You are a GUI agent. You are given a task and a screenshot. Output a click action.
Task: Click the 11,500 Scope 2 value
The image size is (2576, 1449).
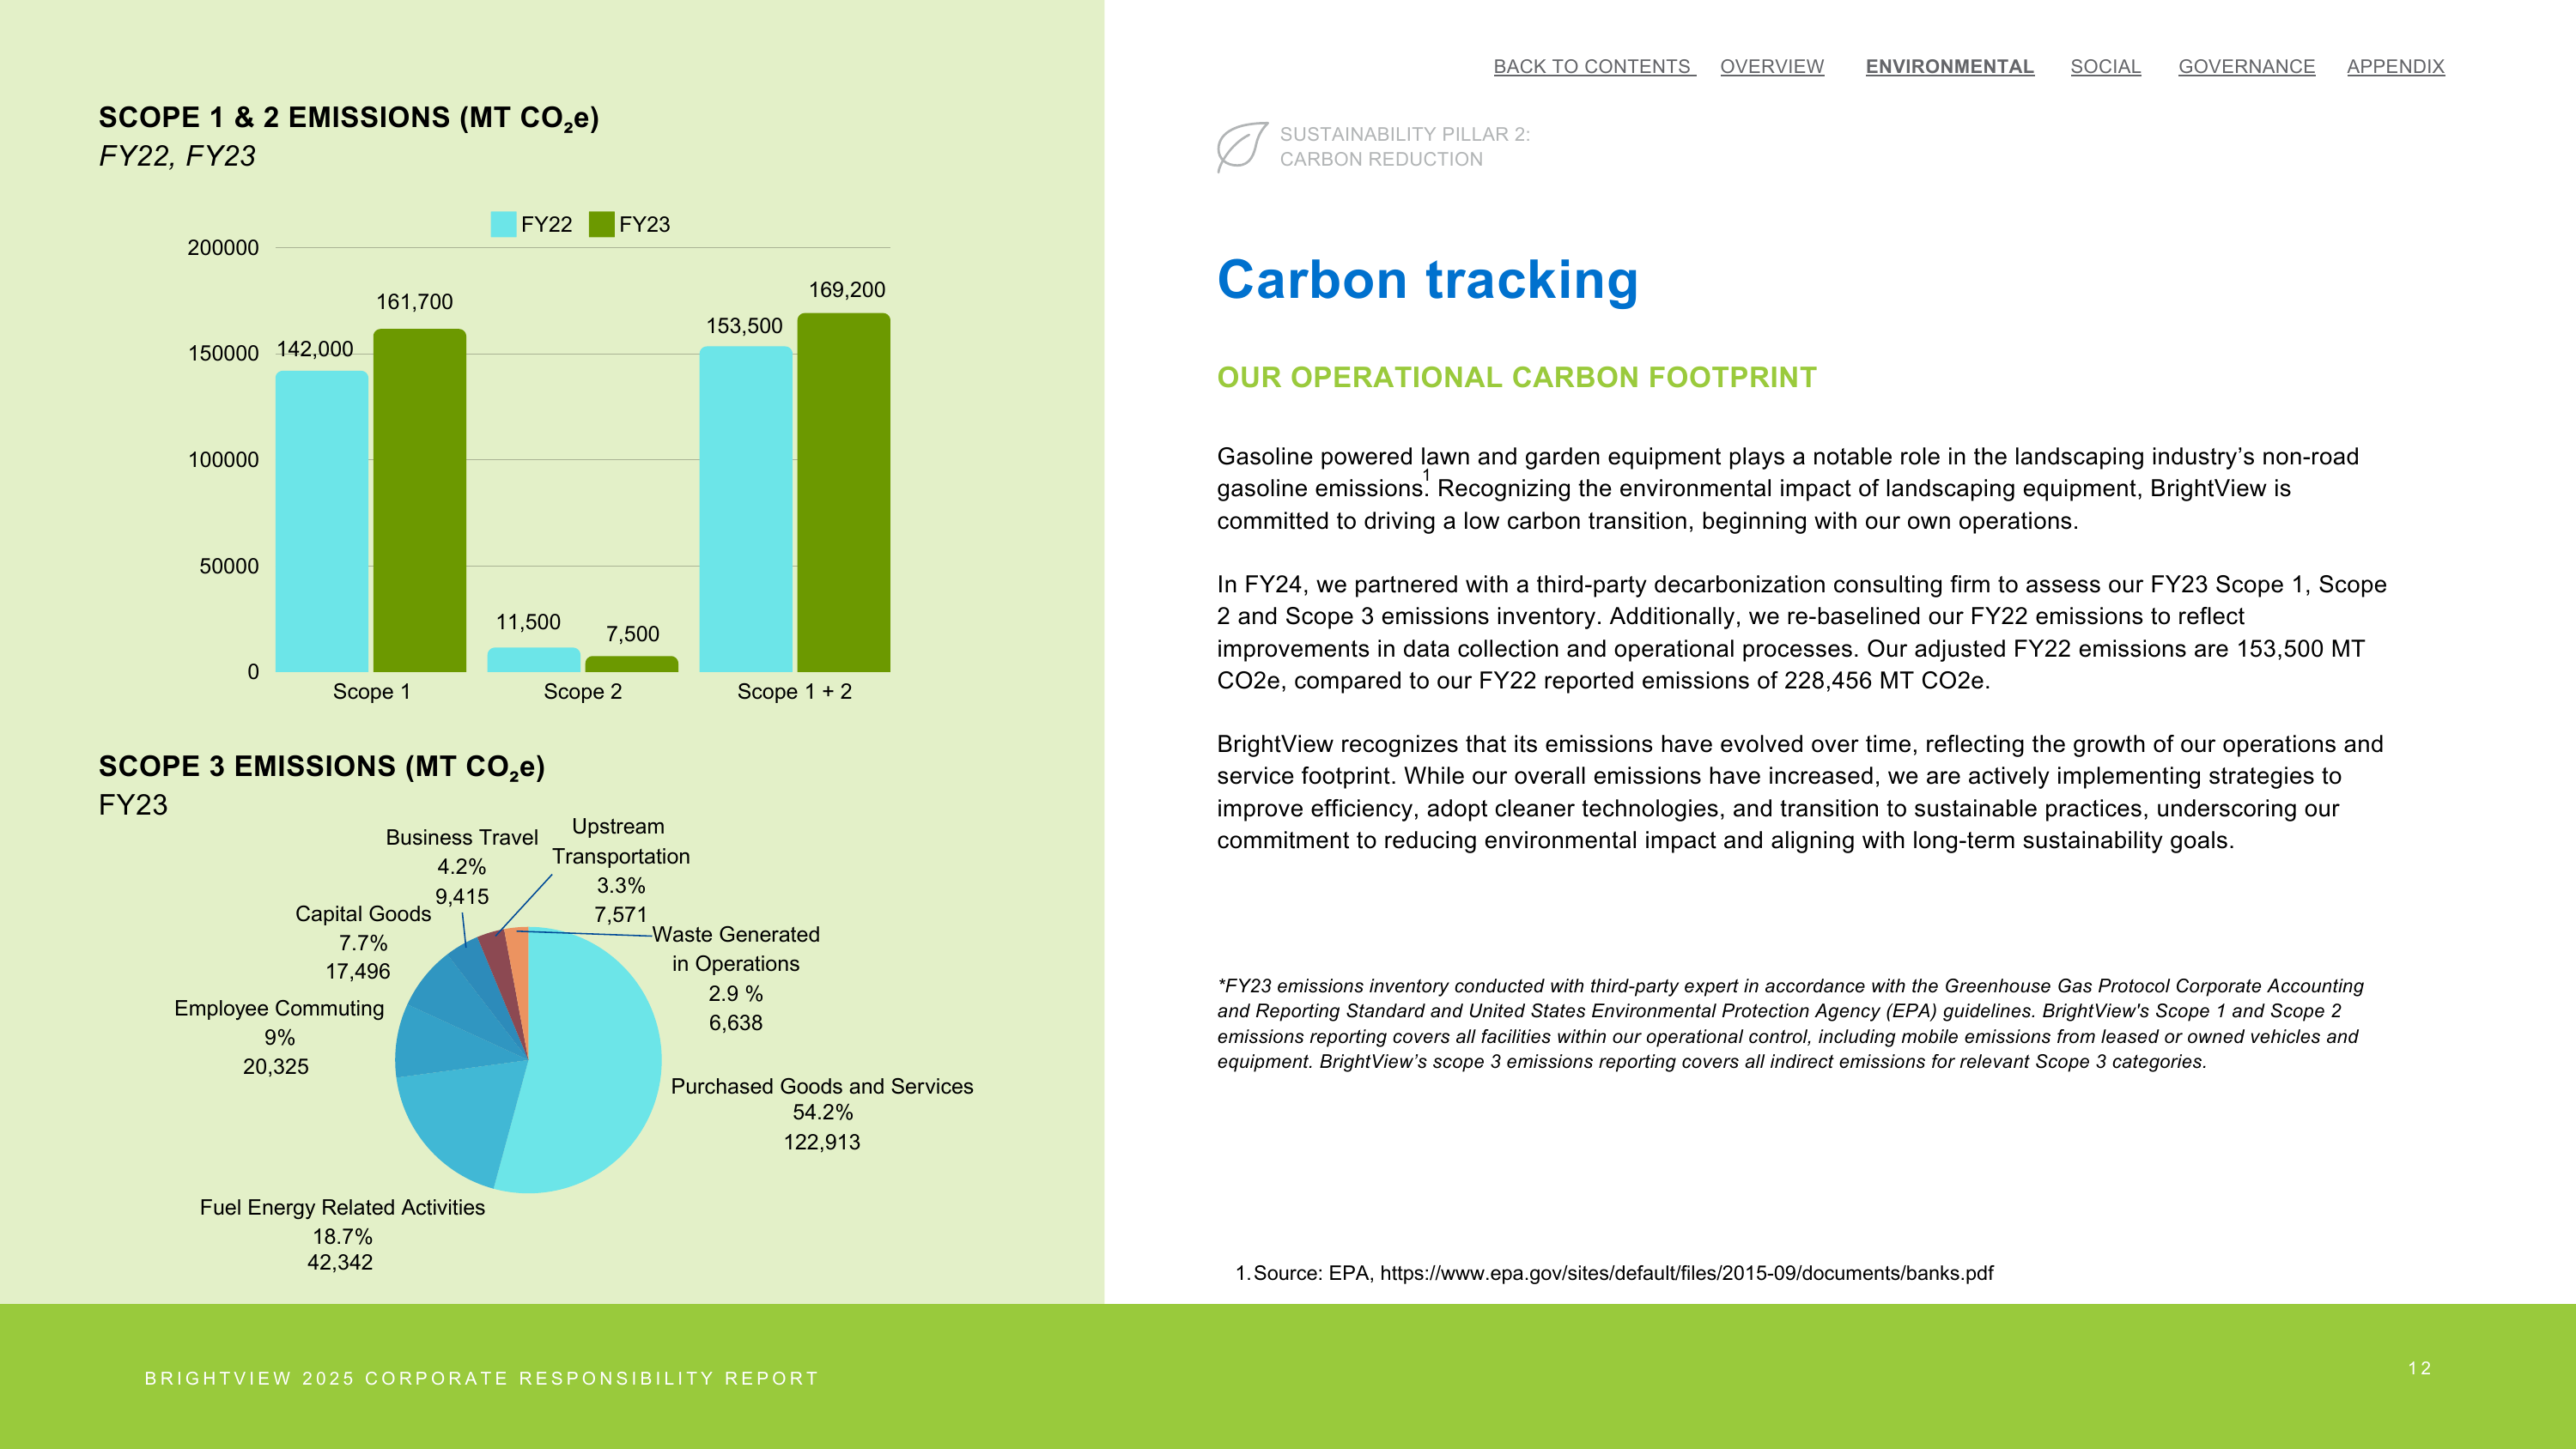[x=528, y=622]
